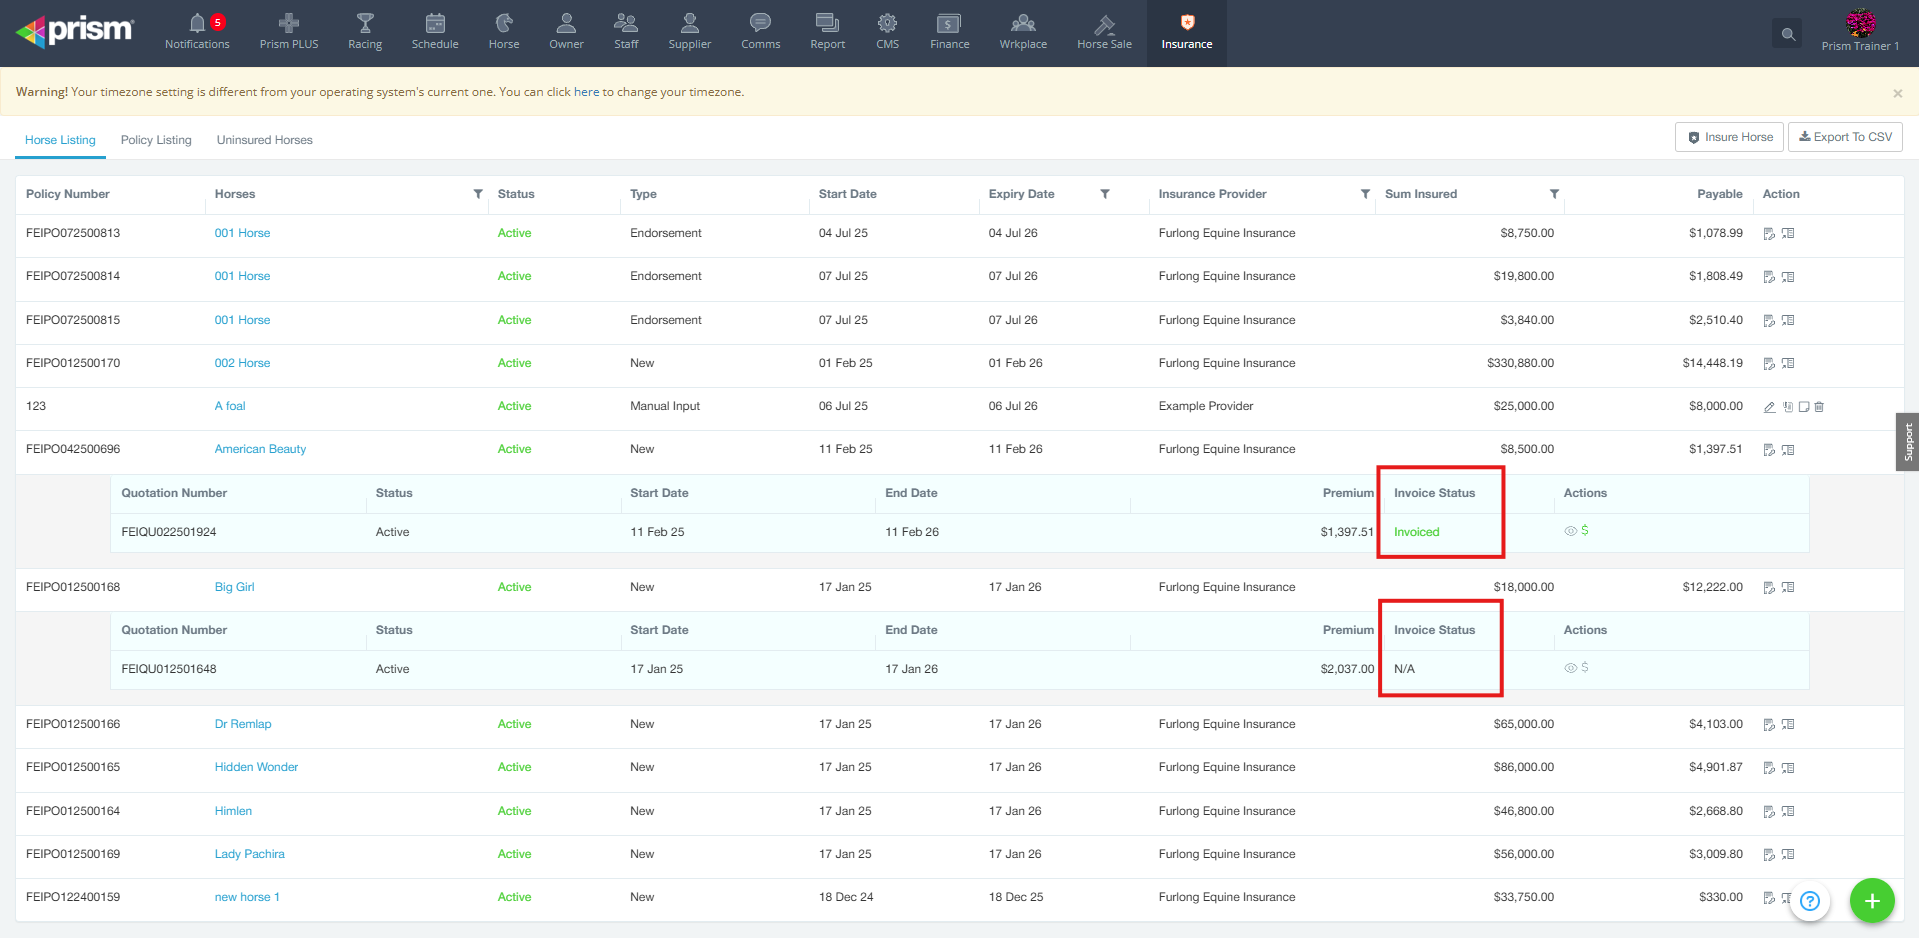Click the blue help question mark icon
1919x938 pixels.
tap(1809, 901)
